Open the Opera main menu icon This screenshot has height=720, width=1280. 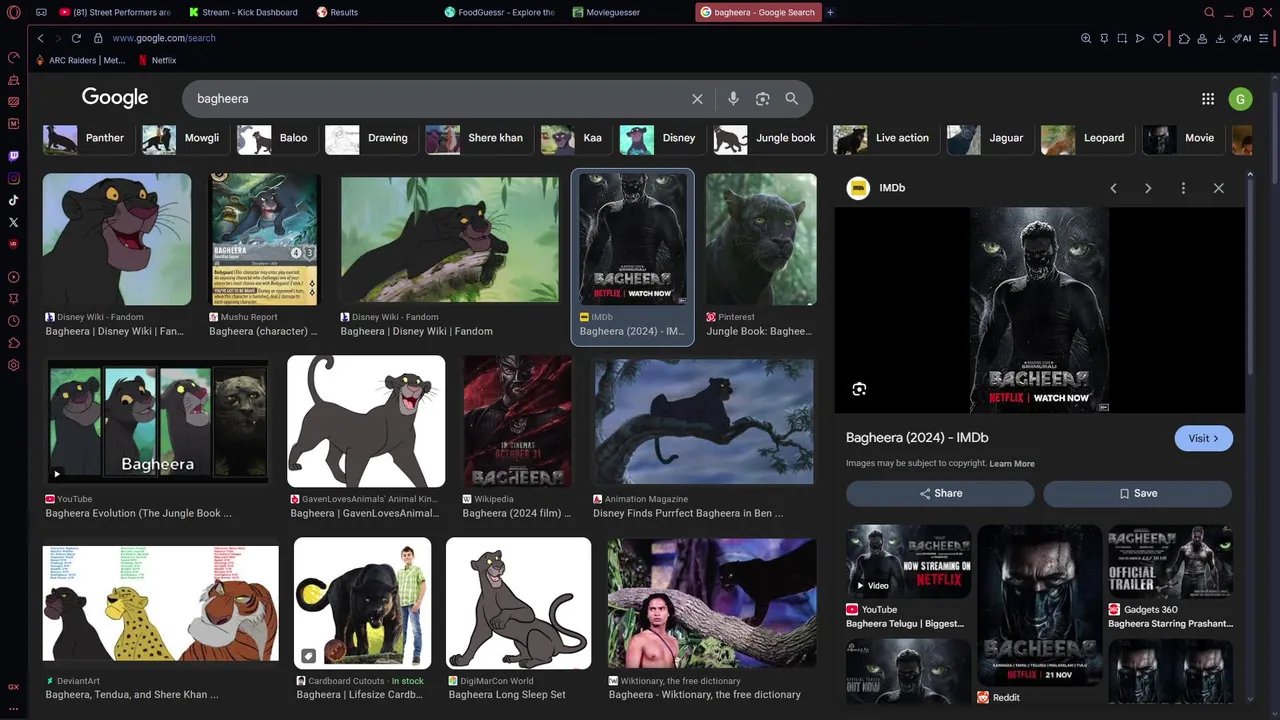14,12
